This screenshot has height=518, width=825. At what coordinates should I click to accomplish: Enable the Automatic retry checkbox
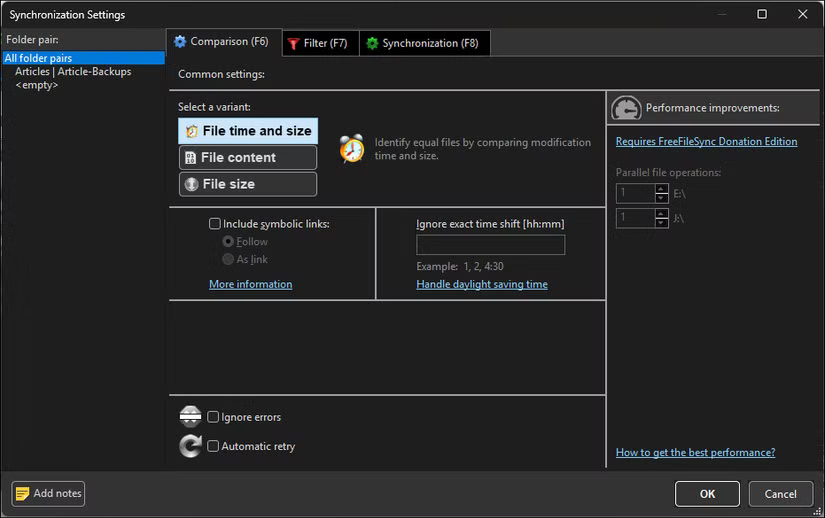[213, 446]
